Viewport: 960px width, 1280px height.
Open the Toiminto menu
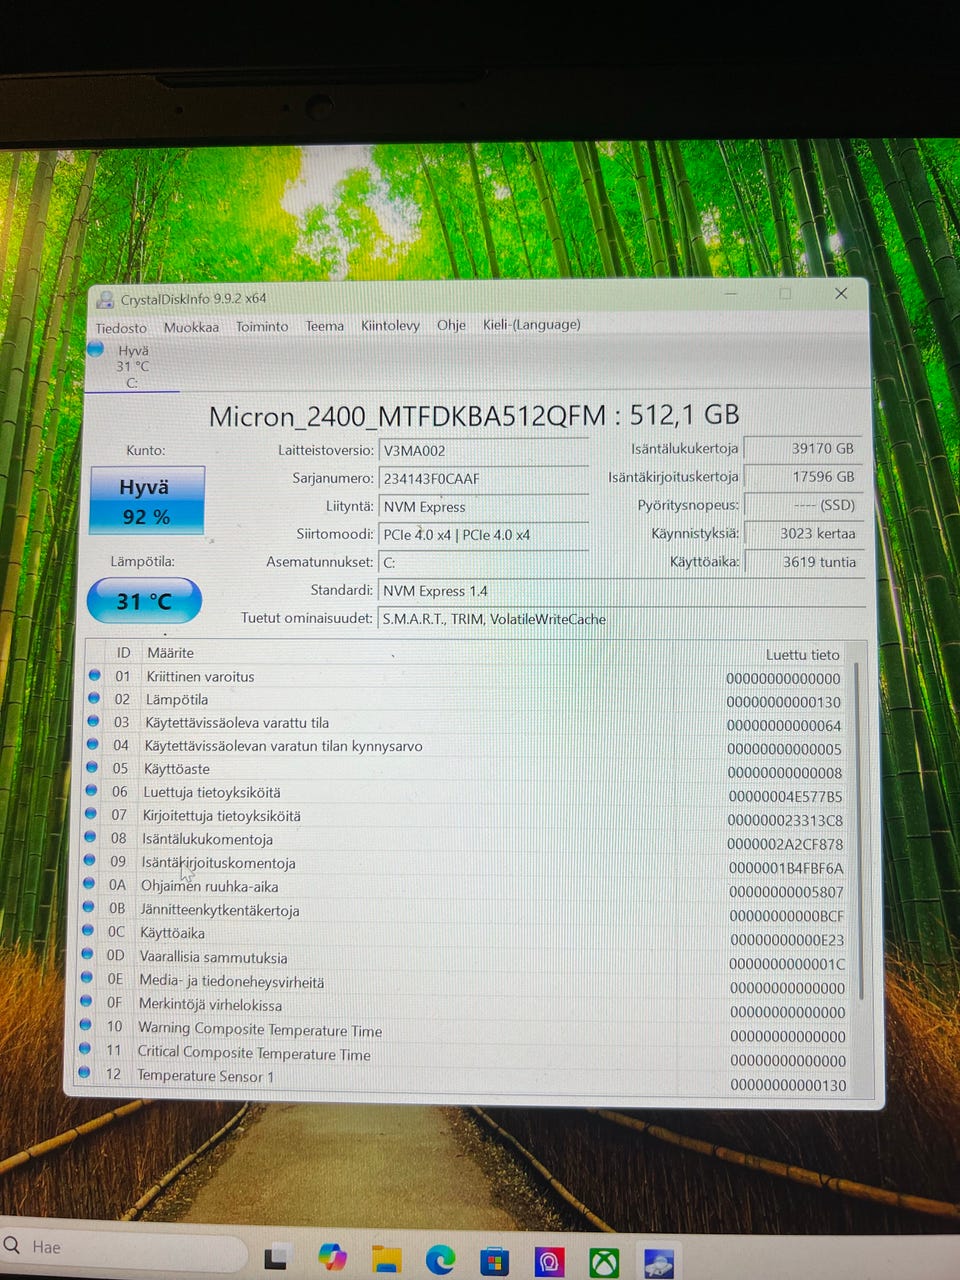(262, 326)
